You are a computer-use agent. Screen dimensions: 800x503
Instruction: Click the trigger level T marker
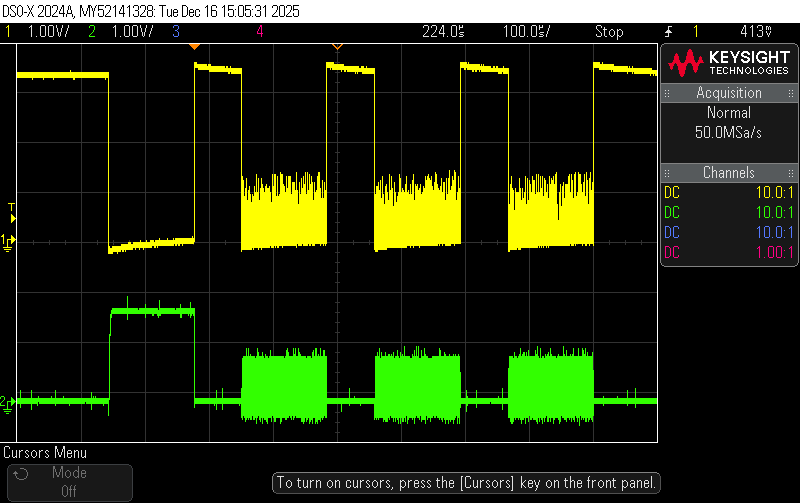point(11,213)
